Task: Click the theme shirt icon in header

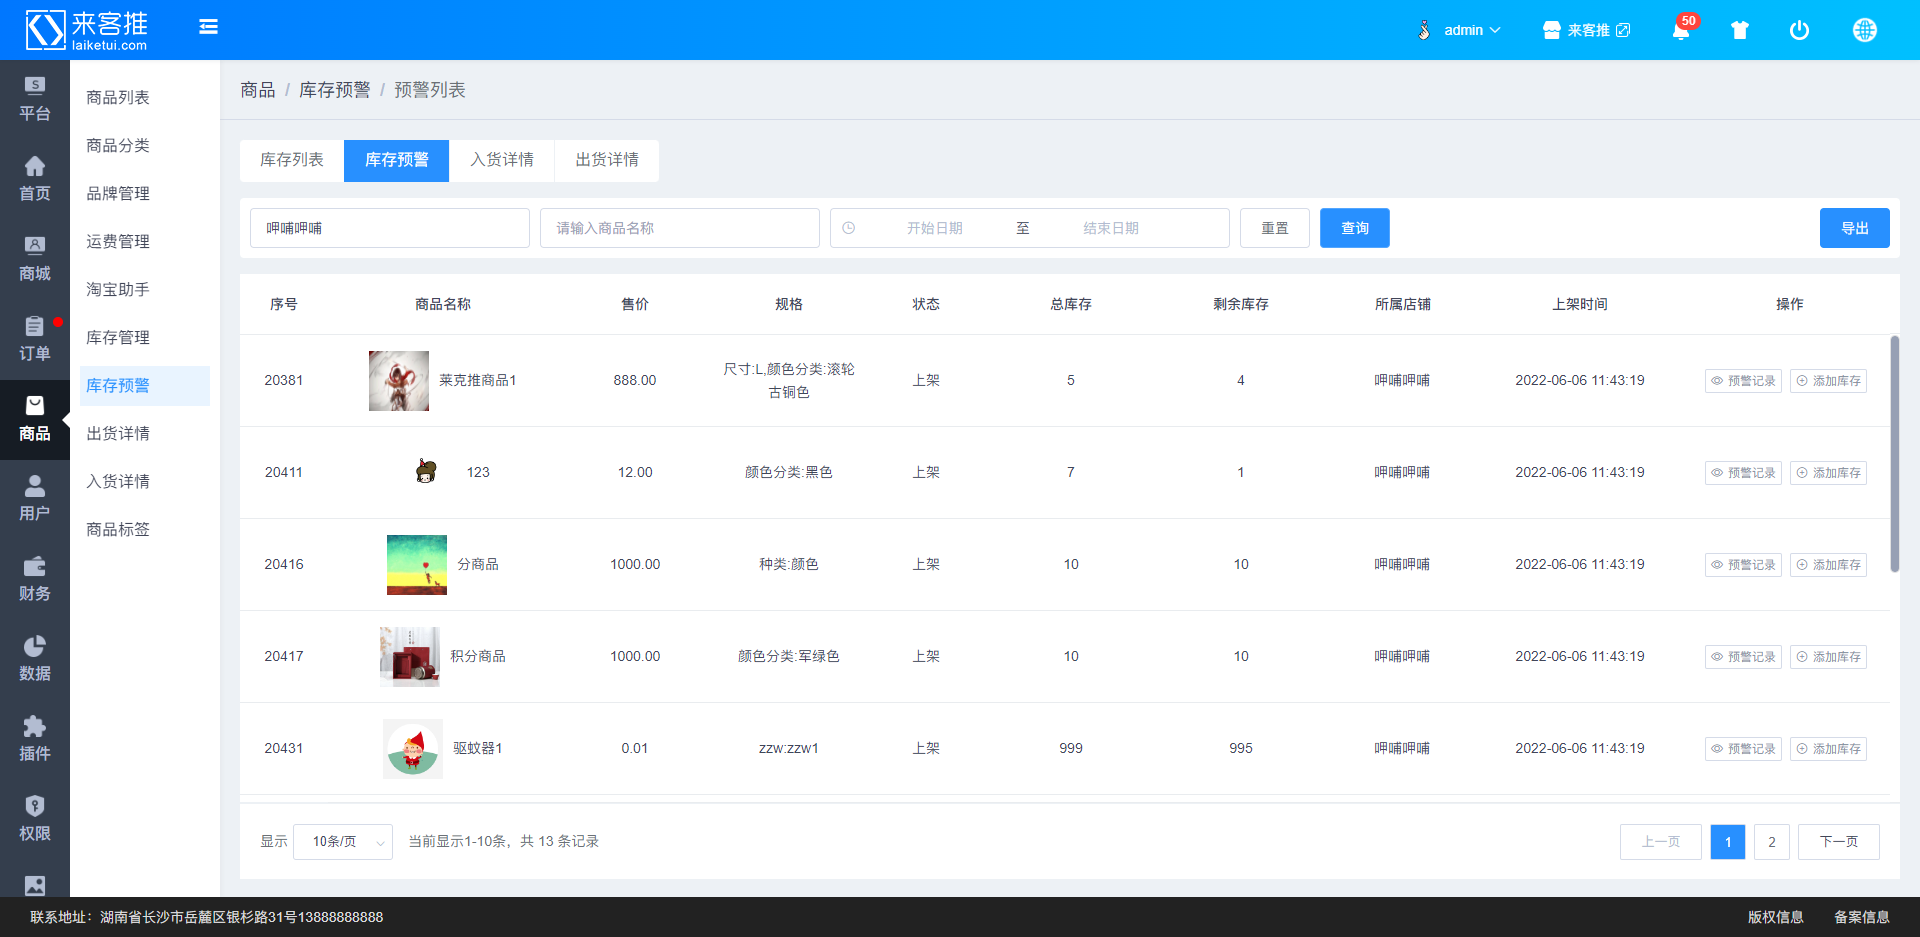Action: click(1740, 30)
